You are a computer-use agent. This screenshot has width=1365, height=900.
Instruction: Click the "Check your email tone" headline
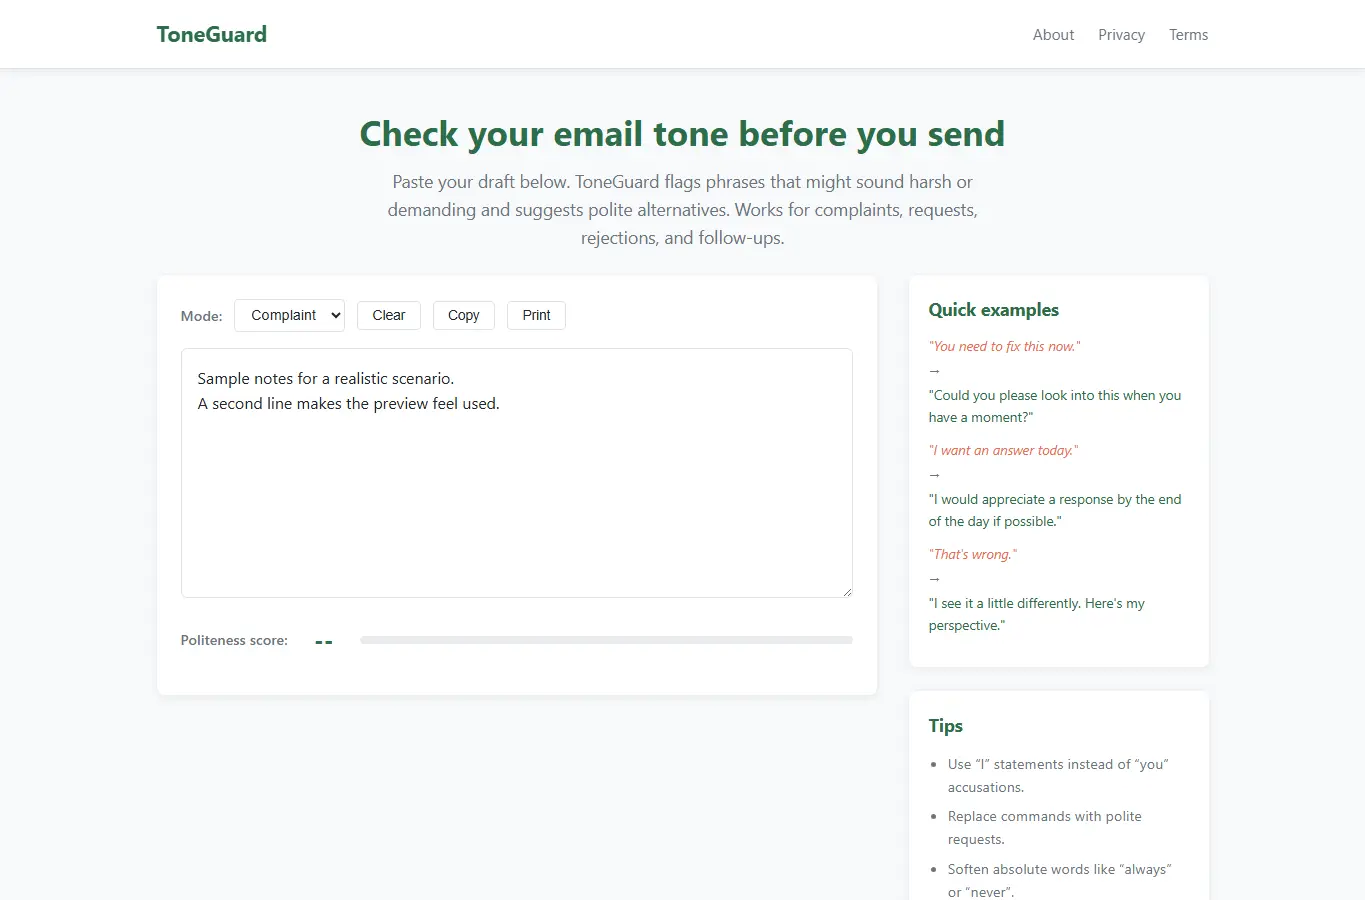682,134
